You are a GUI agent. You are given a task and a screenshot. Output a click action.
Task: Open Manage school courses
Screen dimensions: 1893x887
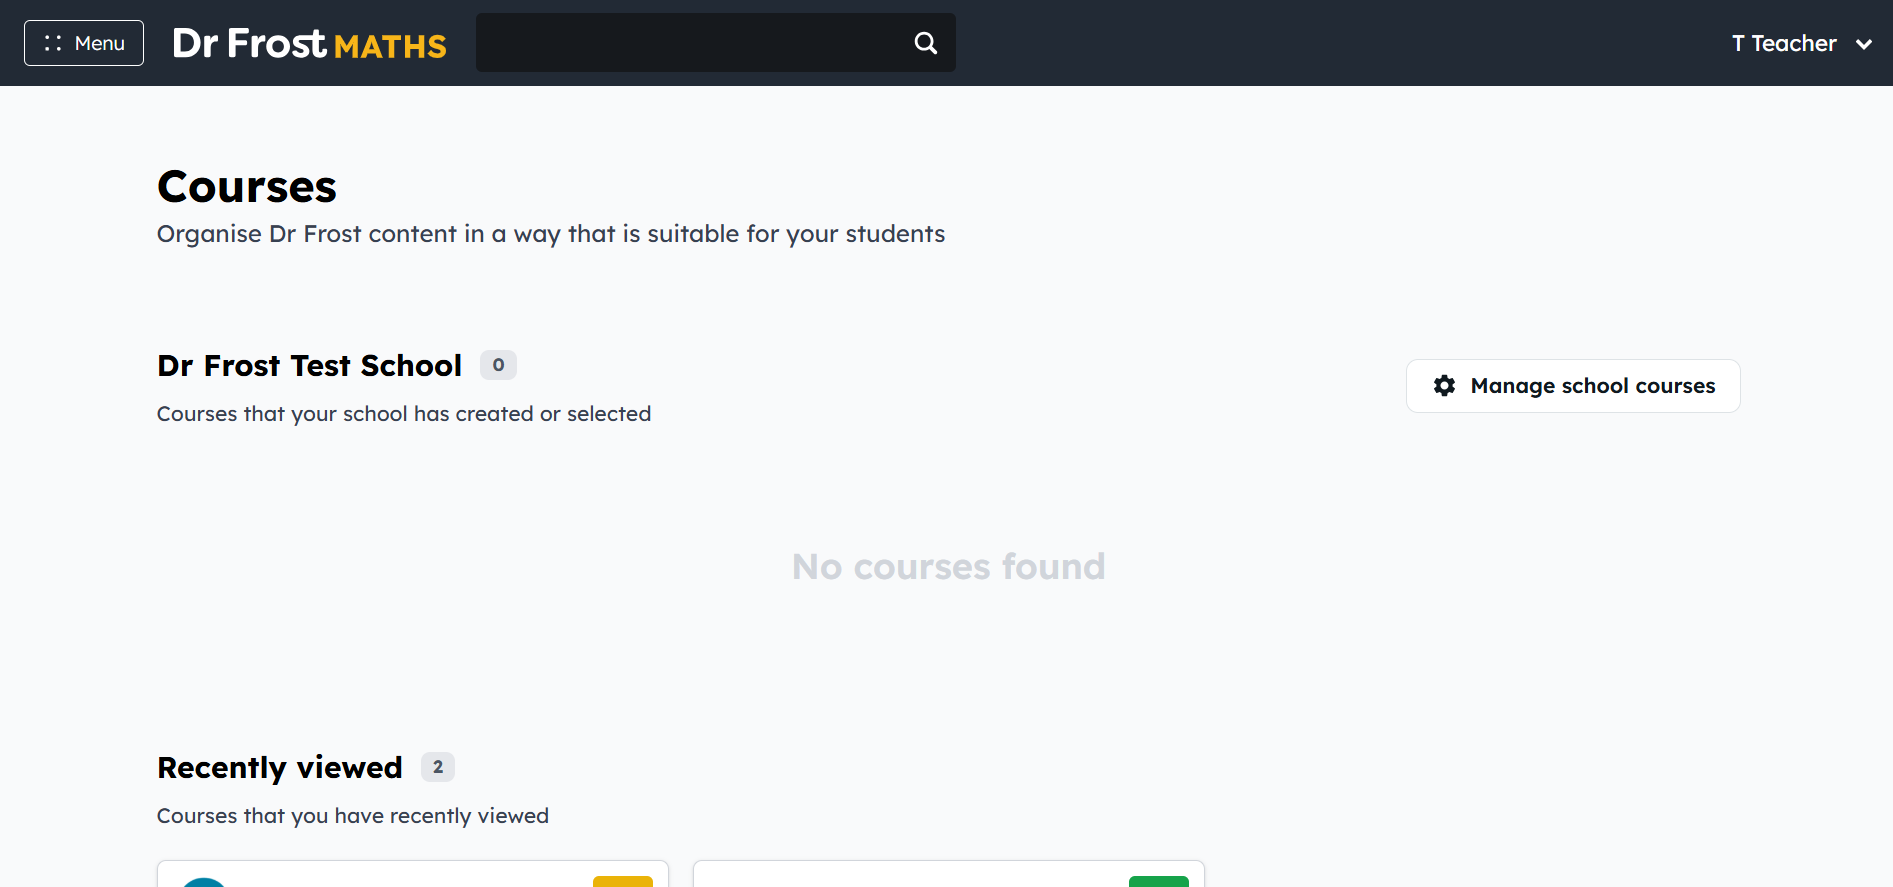click(1573, 386)
